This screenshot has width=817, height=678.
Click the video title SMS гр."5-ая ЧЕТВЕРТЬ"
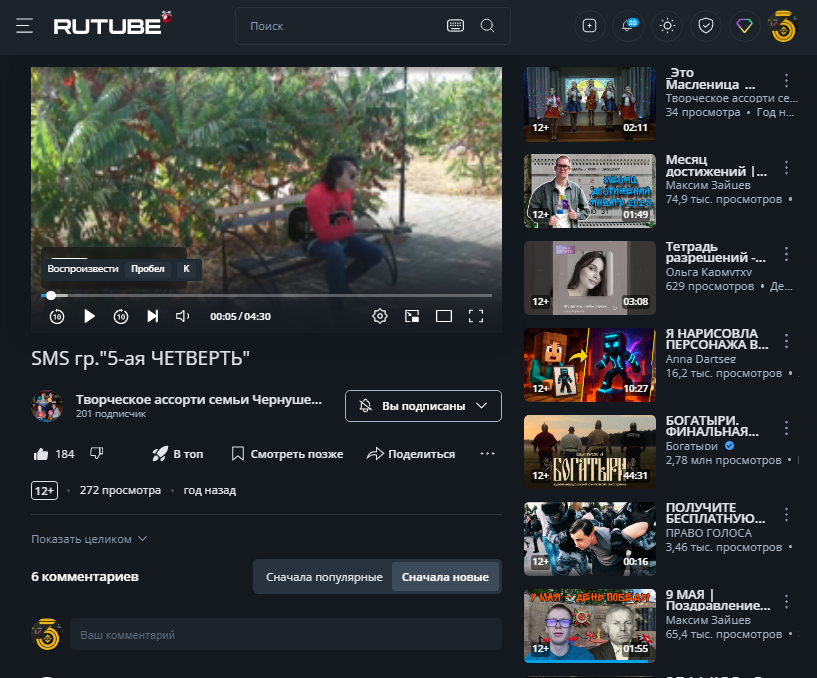pyautogui.click(x=141, y=359)
